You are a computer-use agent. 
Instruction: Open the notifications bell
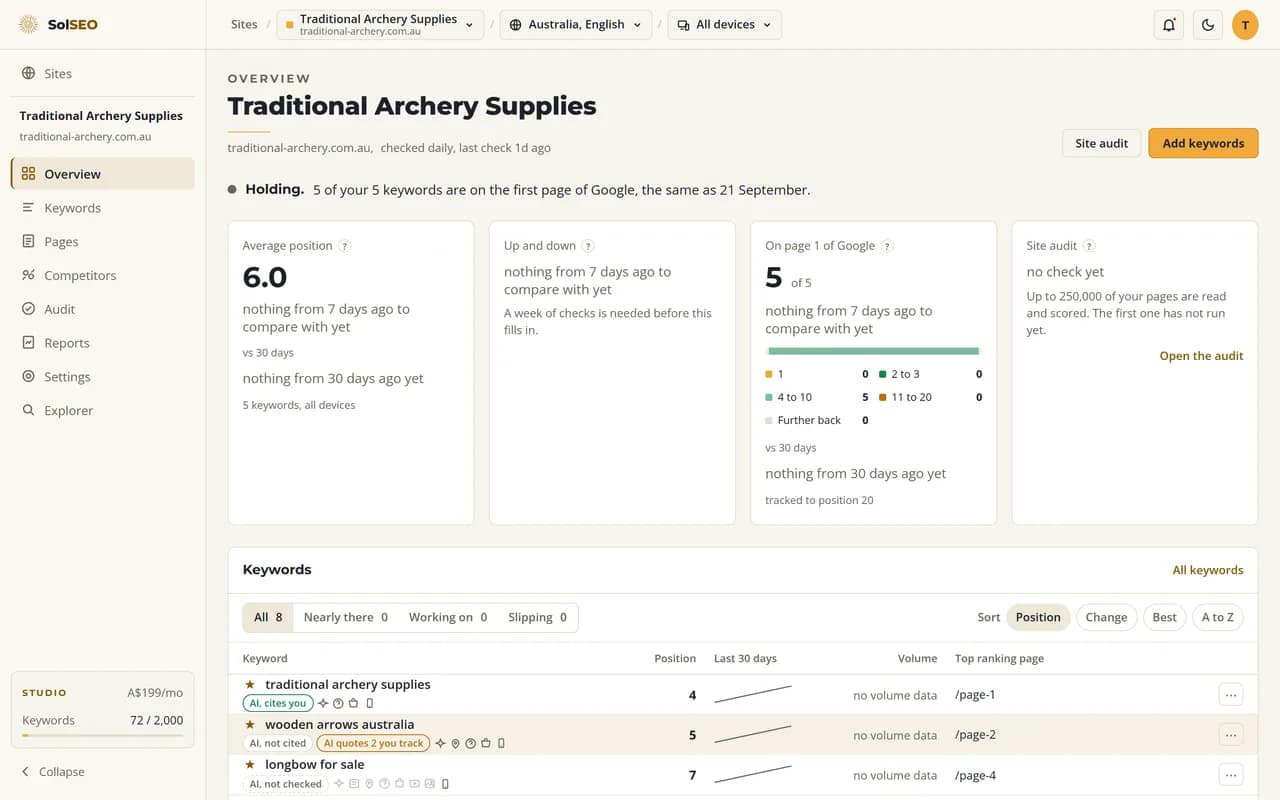tap(1168, 25)
